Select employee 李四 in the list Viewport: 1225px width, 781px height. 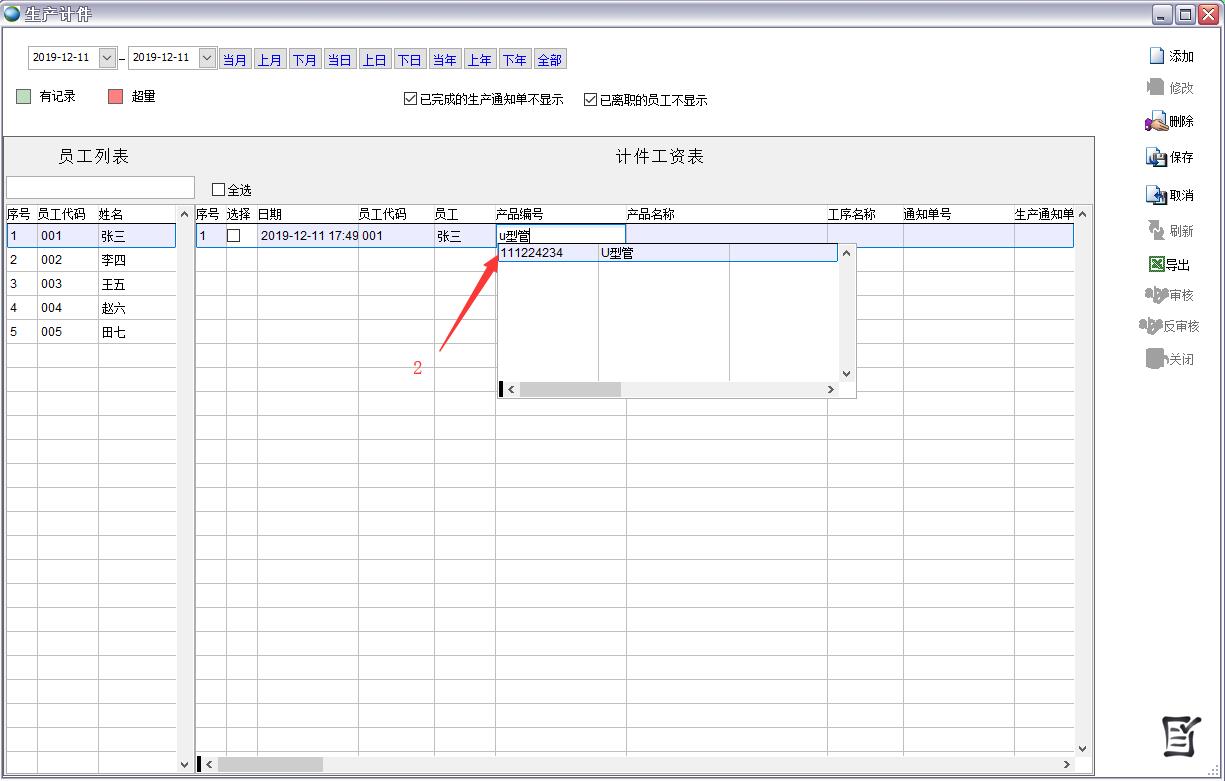112,260
